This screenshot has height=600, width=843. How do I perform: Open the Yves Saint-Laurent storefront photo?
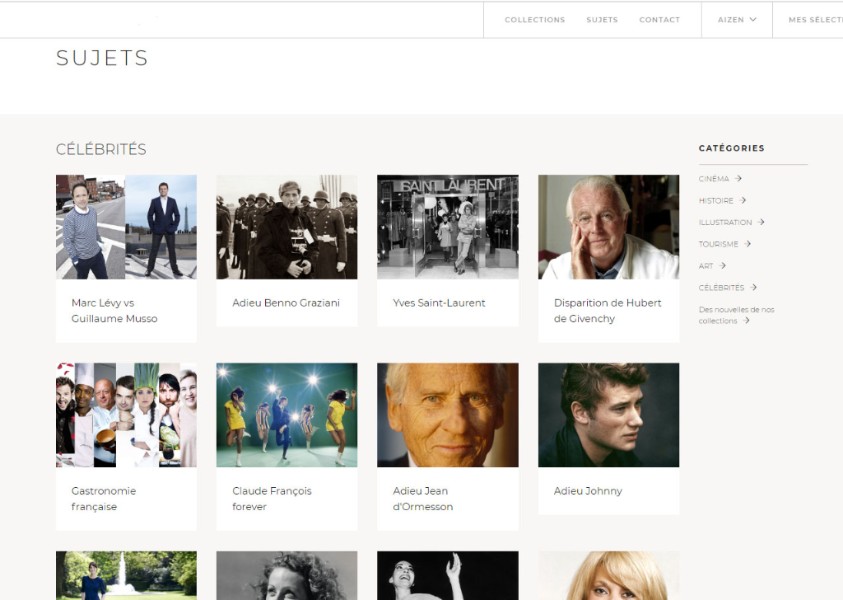[448, 227]
